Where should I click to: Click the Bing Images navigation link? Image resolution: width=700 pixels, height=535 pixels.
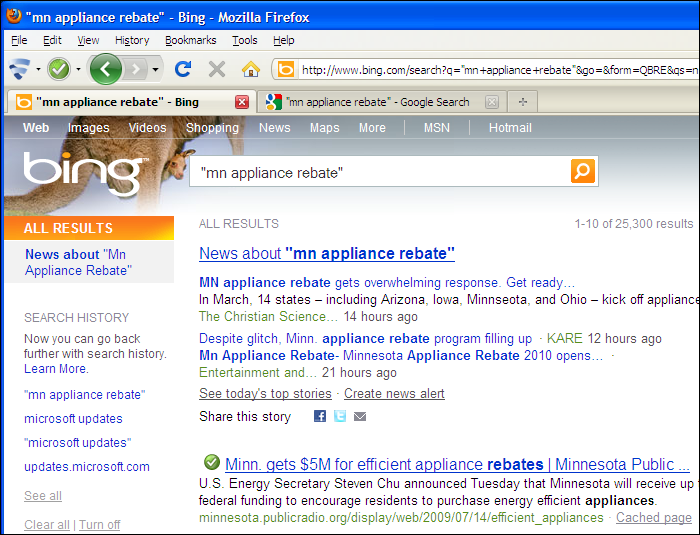point(88,128)
